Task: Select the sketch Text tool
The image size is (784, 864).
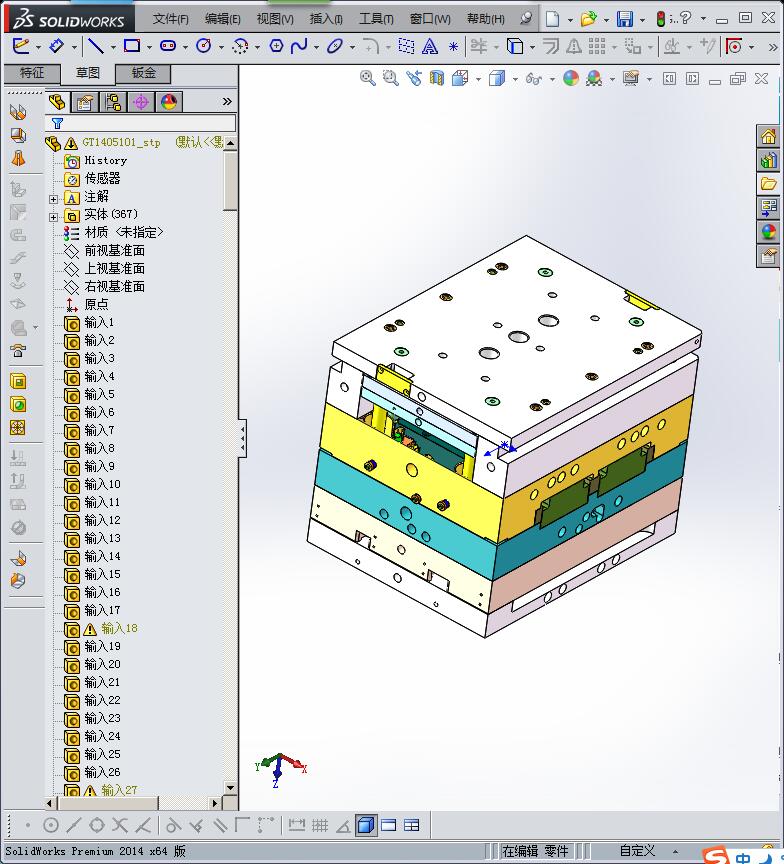Action: click(x=430, y=46)
